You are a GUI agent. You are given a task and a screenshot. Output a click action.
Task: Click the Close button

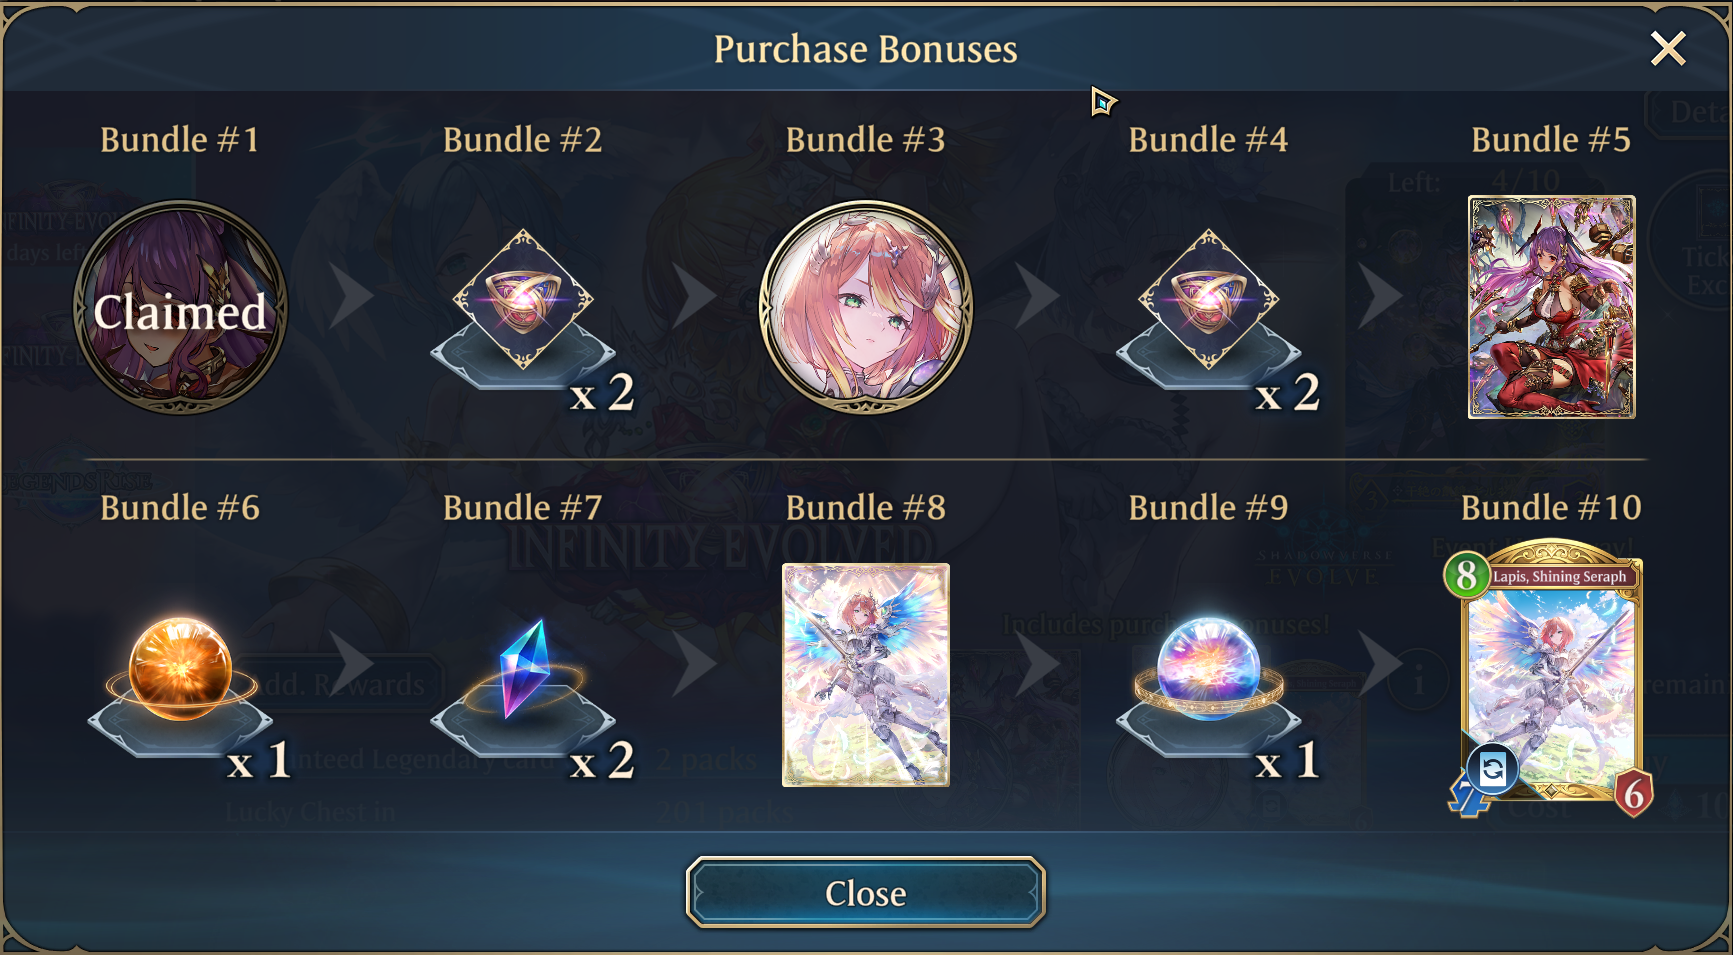(866, 892)
